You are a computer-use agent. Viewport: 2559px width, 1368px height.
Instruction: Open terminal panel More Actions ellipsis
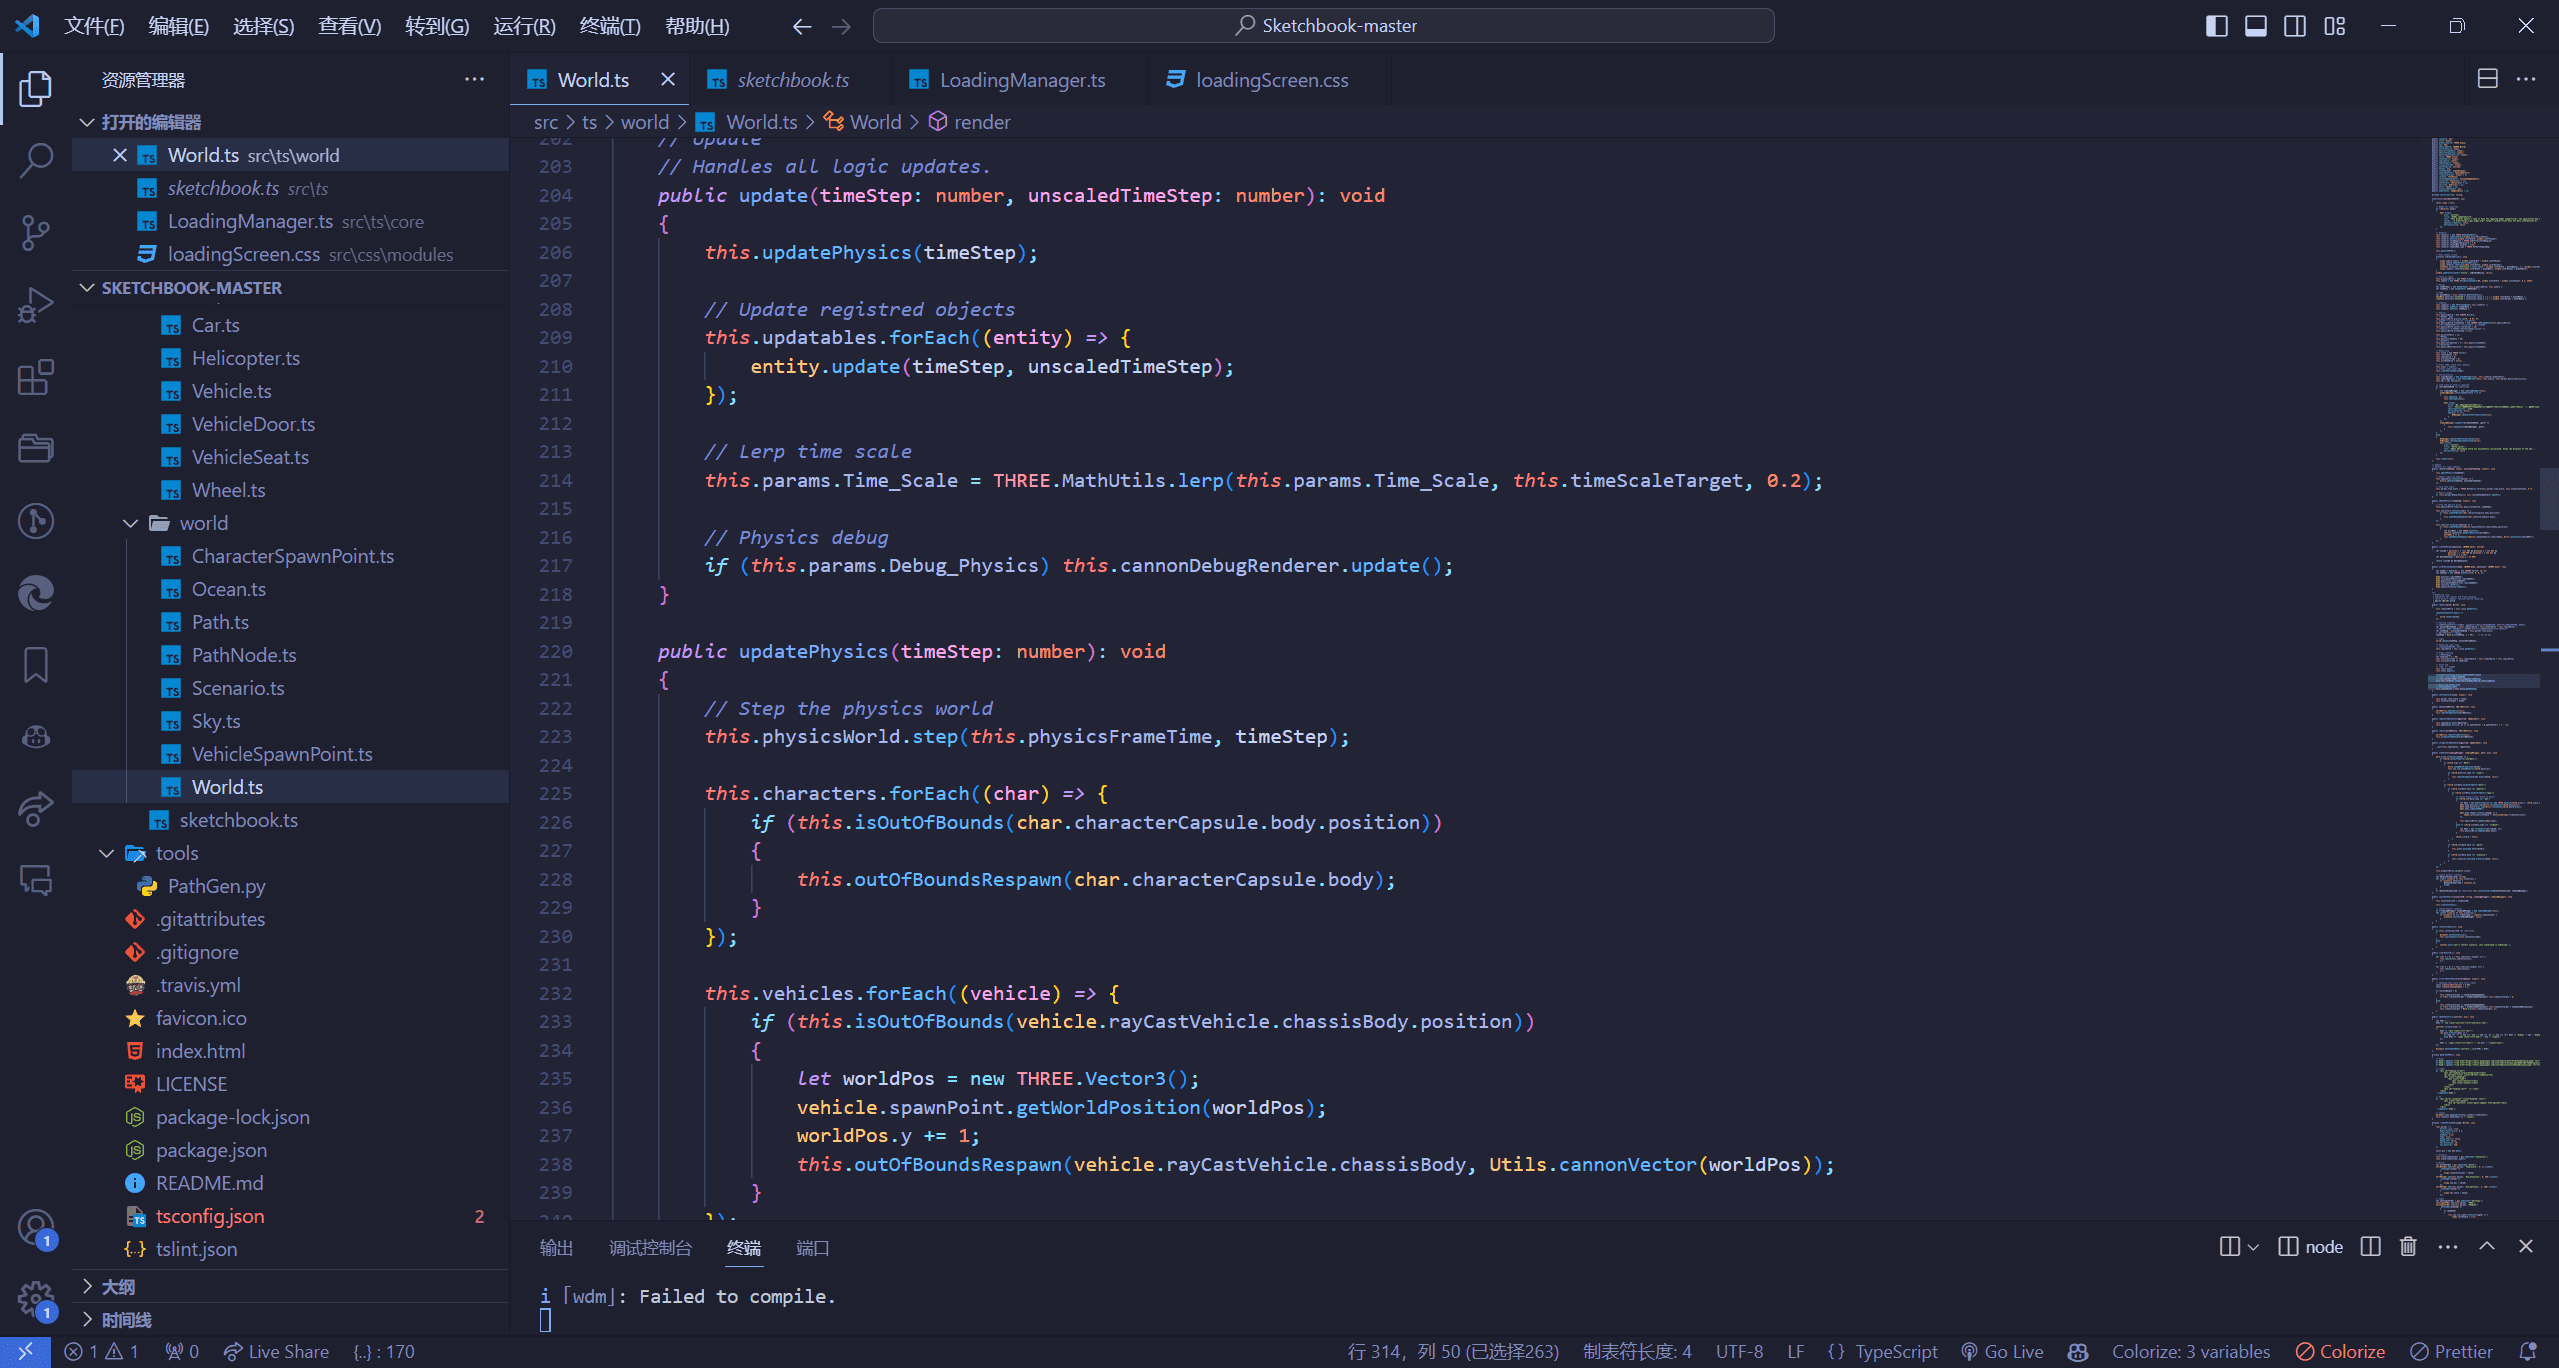click(2448, 1246)
